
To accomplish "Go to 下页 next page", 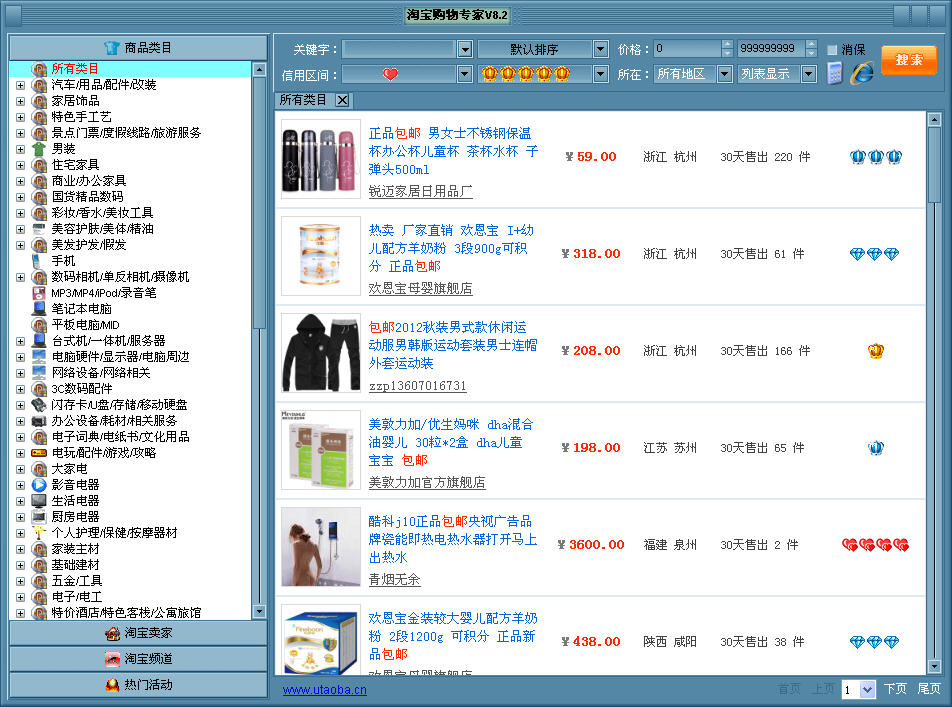I will point(896,689).
